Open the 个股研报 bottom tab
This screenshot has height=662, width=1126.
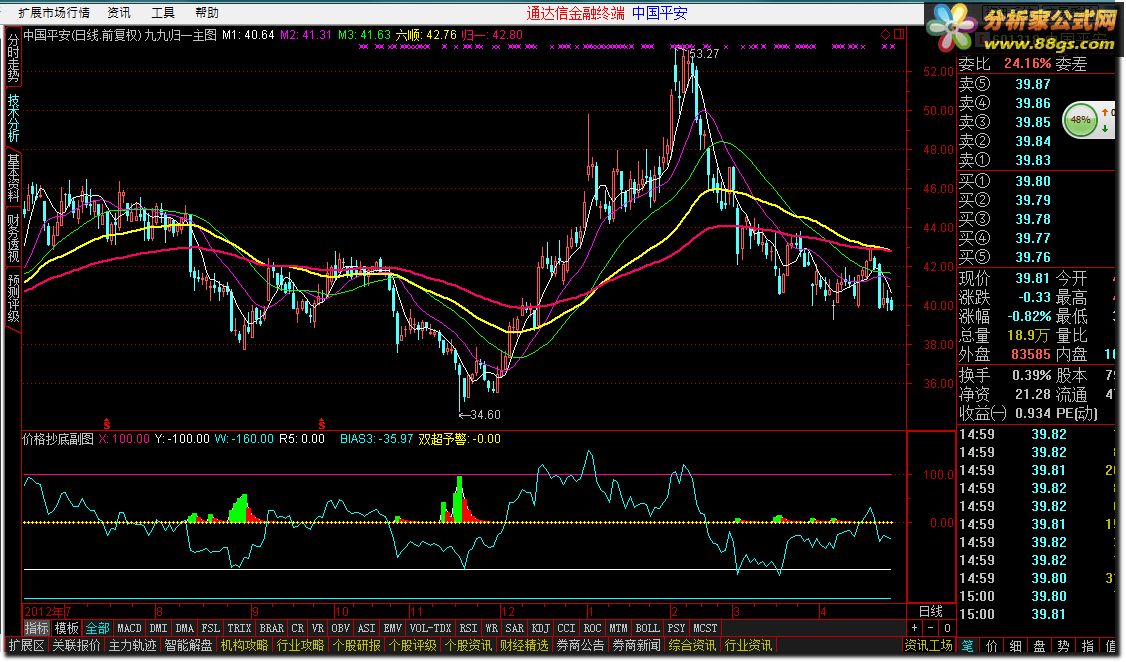pos(356,645)
